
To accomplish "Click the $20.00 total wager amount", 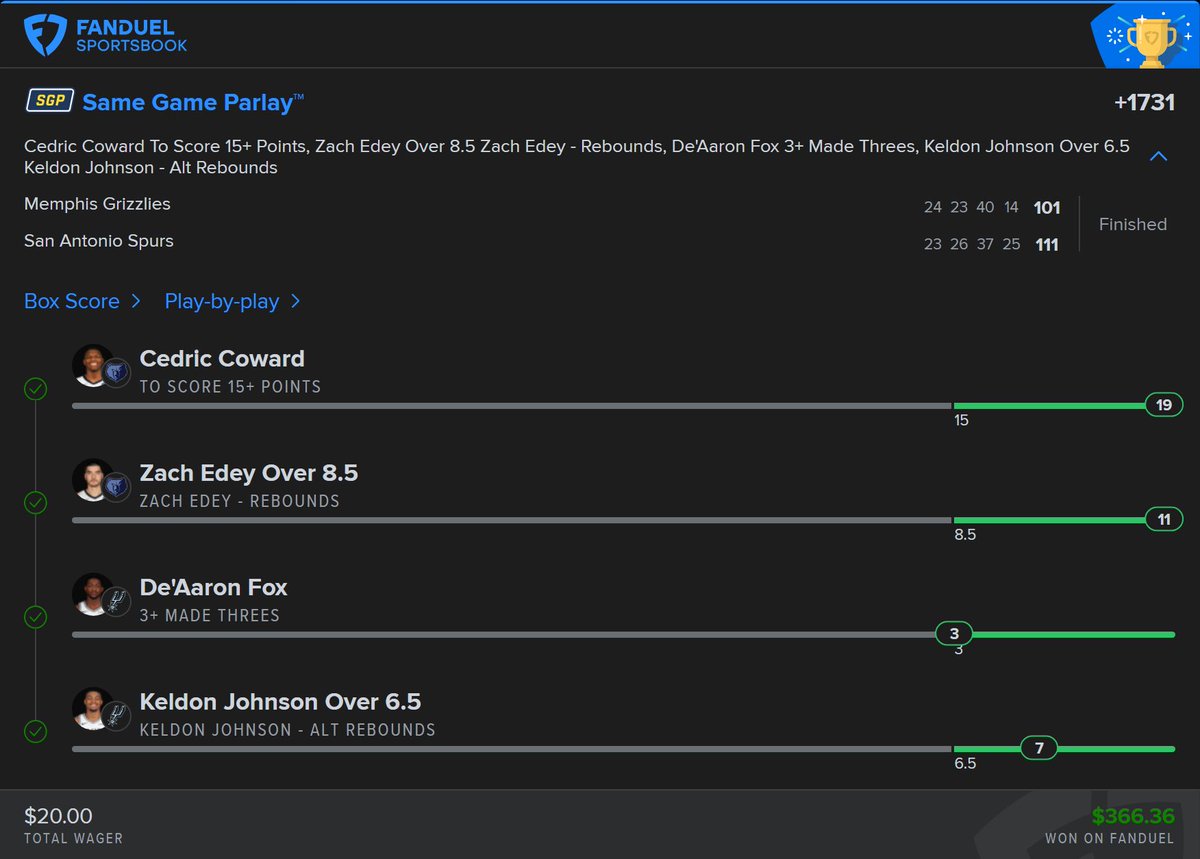I will (58, 816).
